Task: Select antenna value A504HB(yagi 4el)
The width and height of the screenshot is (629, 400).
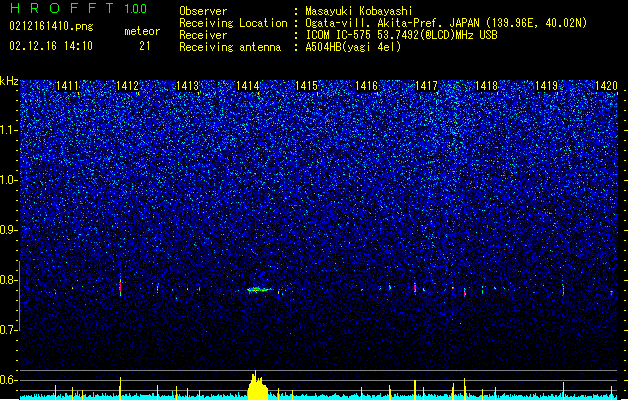Action: click(353, 47)
